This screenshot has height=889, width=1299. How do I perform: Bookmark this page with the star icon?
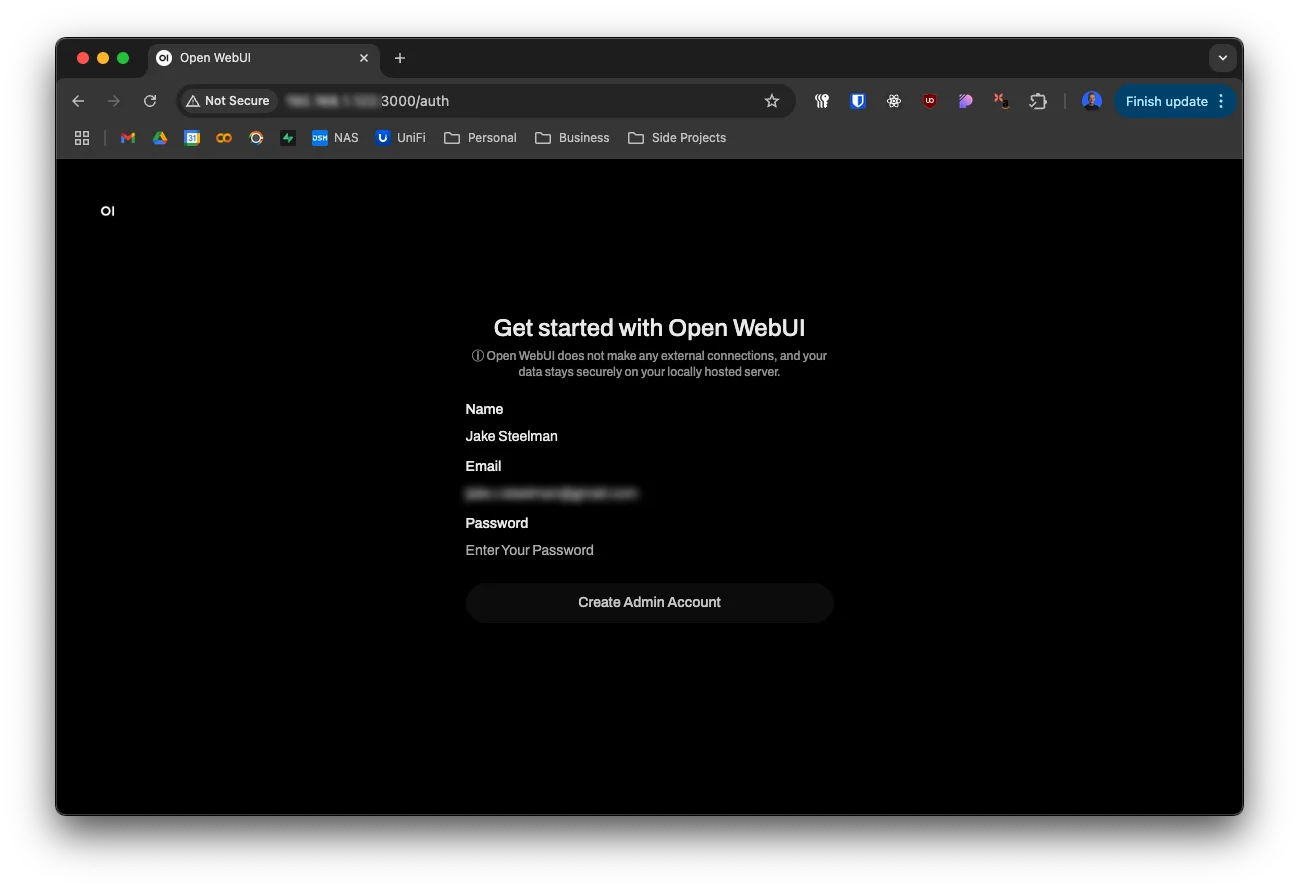point(772,101)
